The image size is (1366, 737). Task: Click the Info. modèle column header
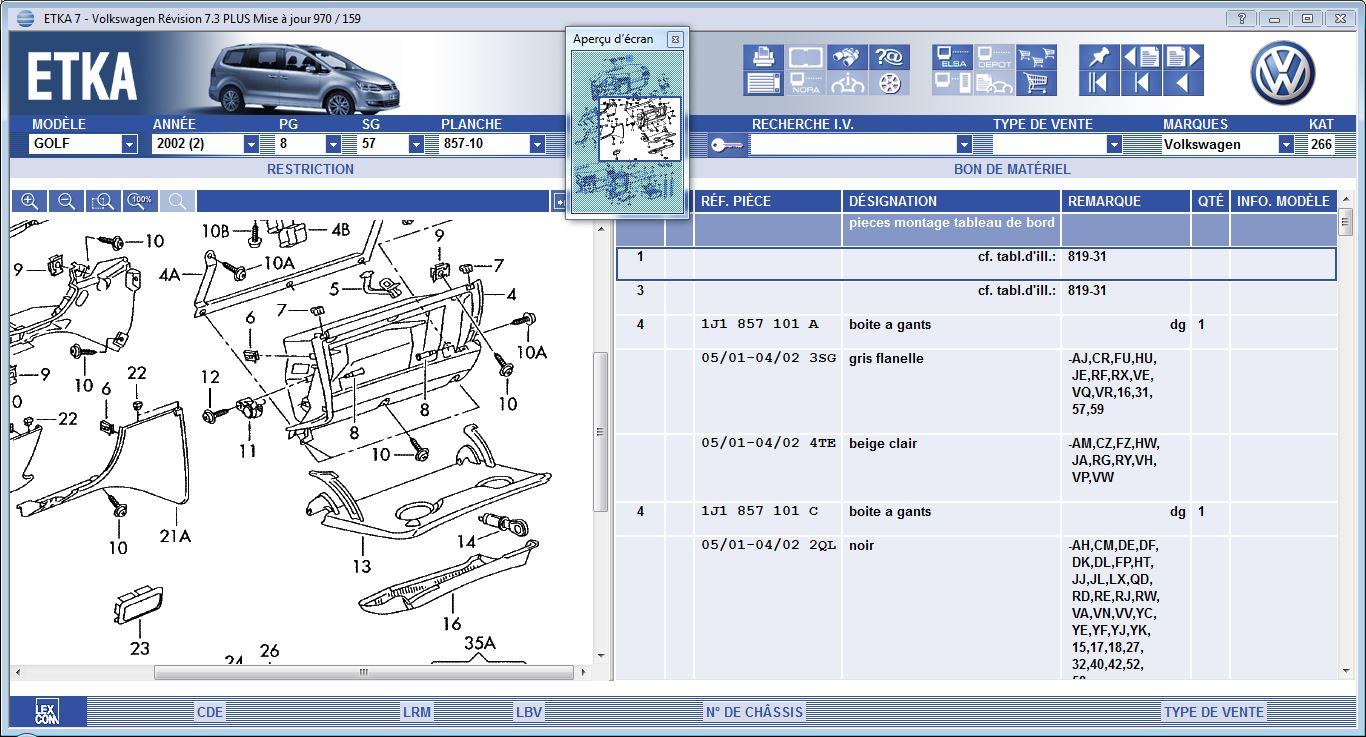pyautogui.click(x=1284, y=201)
